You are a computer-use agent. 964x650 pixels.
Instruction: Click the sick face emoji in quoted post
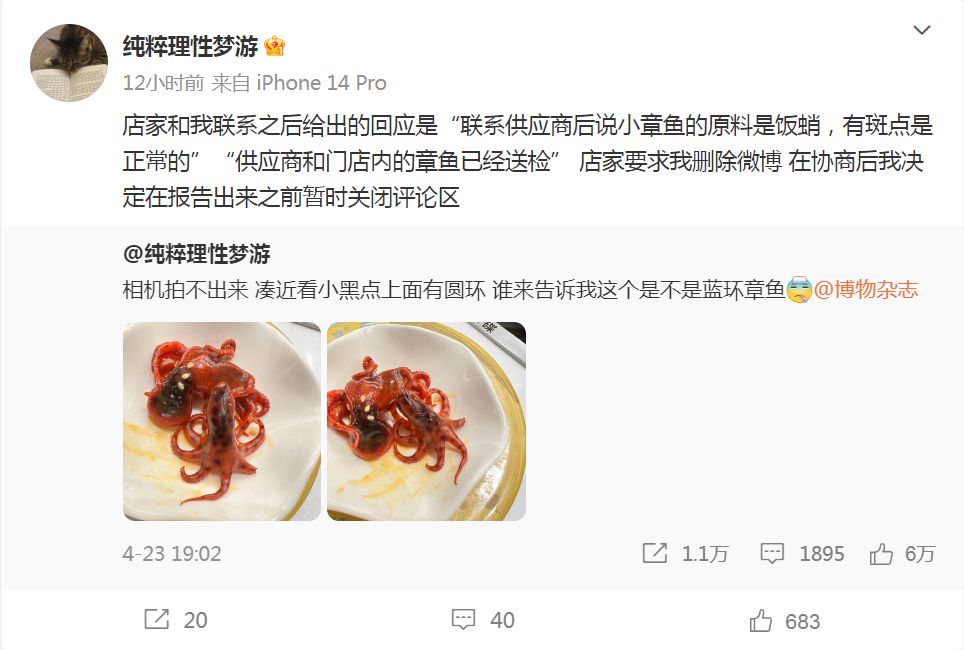[799, 290]
